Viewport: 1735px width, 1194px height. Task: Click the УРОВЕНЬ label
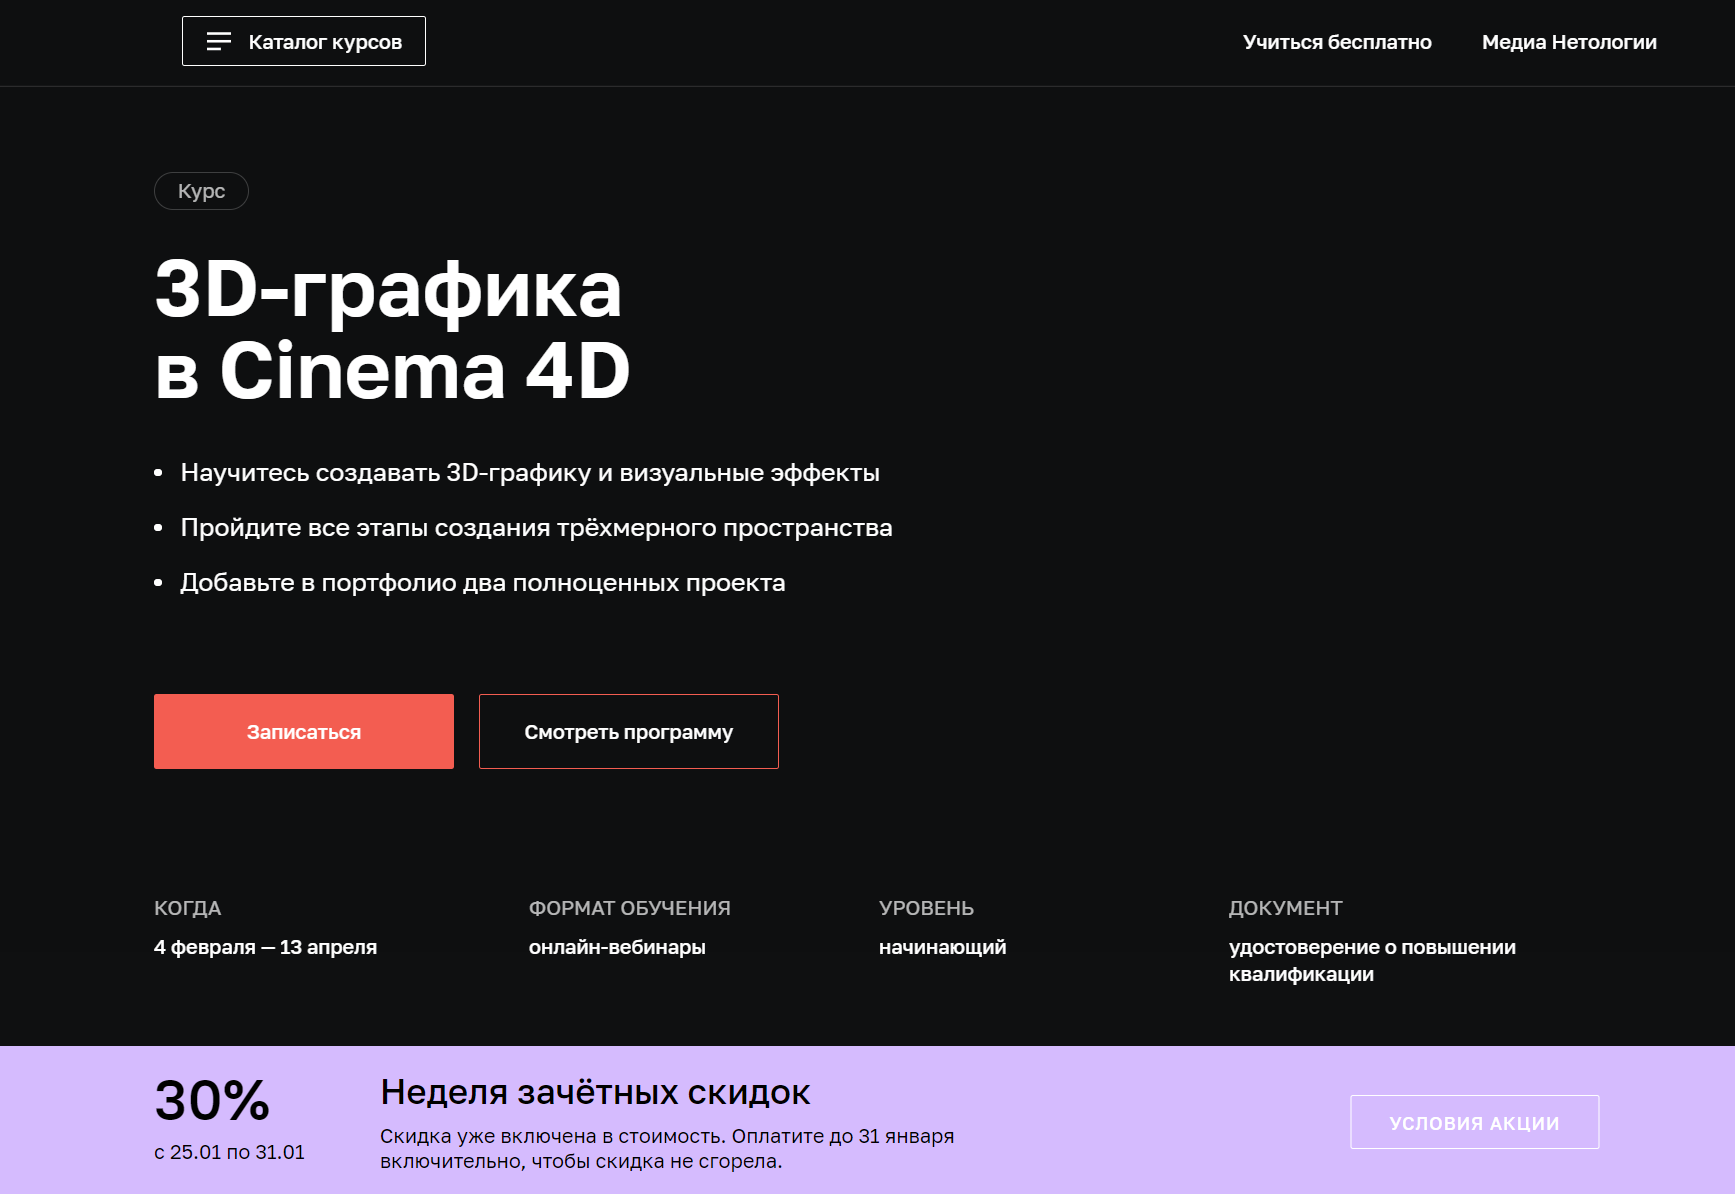pos(926,908)
